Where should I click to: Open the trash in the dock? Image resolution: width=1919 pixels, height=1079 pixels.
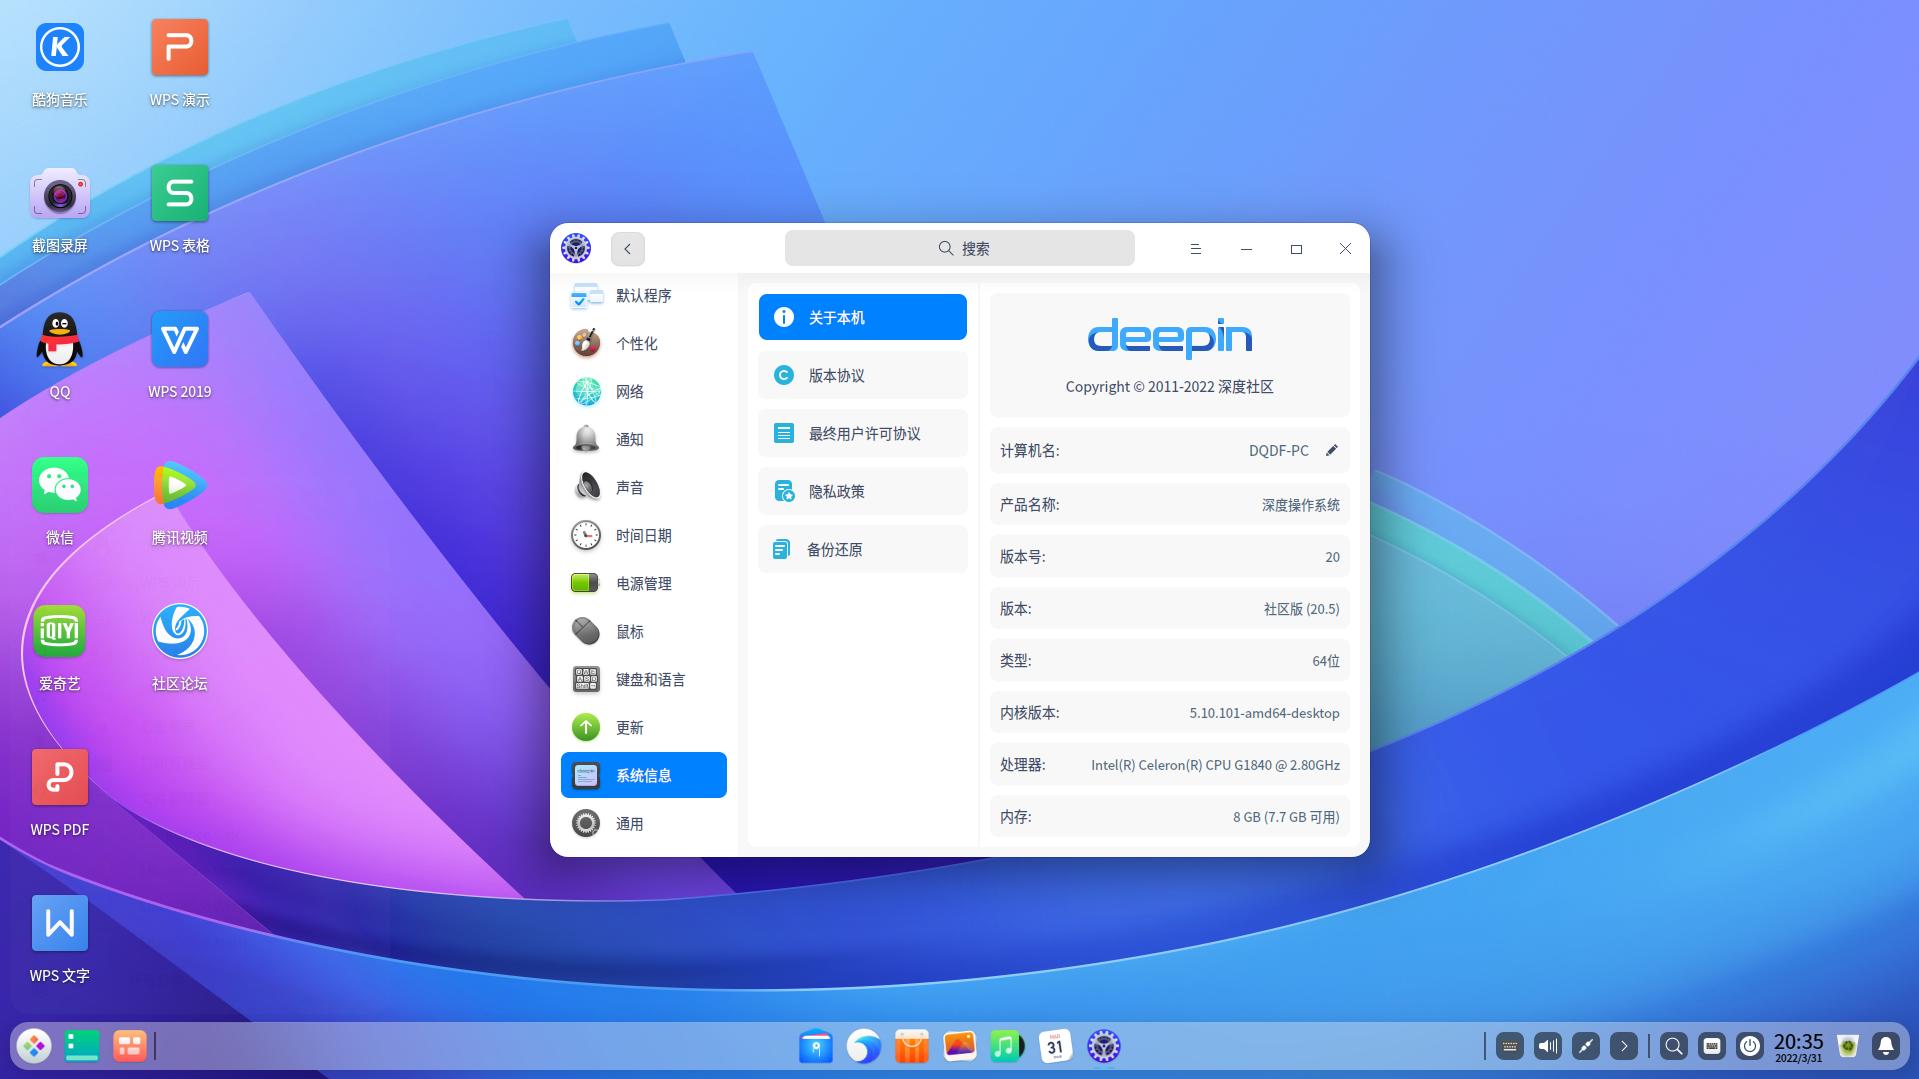[x=1848, y=1046]
